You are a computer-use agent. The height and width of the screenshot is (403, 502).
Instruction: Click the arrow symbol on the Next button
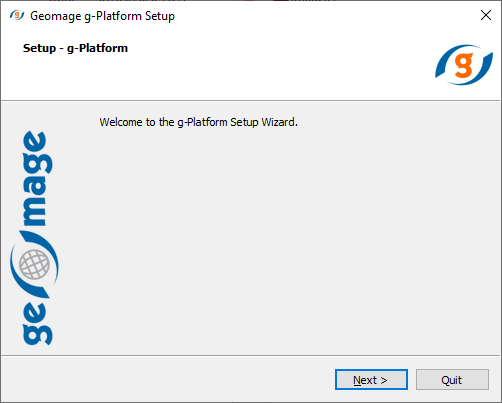(x=384, y=380)
